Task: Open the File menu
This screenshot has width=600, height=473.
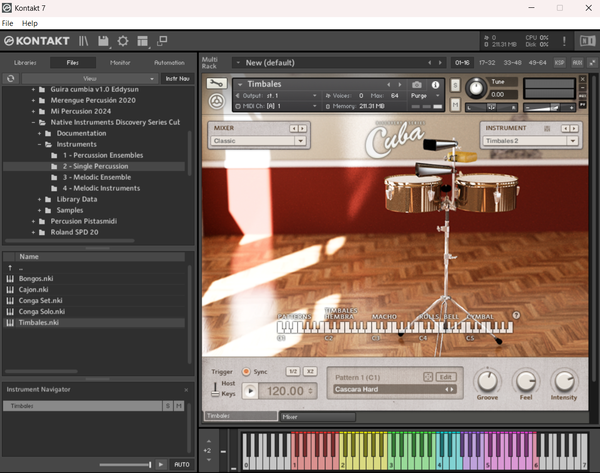Action: 7,22
